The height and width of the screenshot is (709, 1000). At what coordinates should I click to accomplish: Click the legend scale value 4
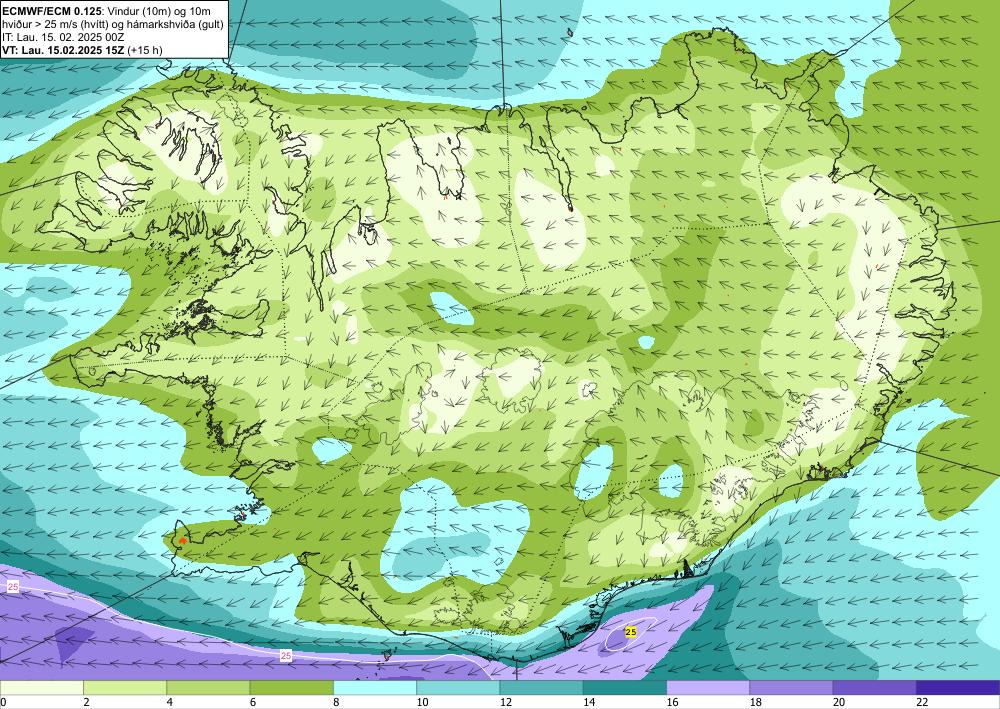pos(170,702)
